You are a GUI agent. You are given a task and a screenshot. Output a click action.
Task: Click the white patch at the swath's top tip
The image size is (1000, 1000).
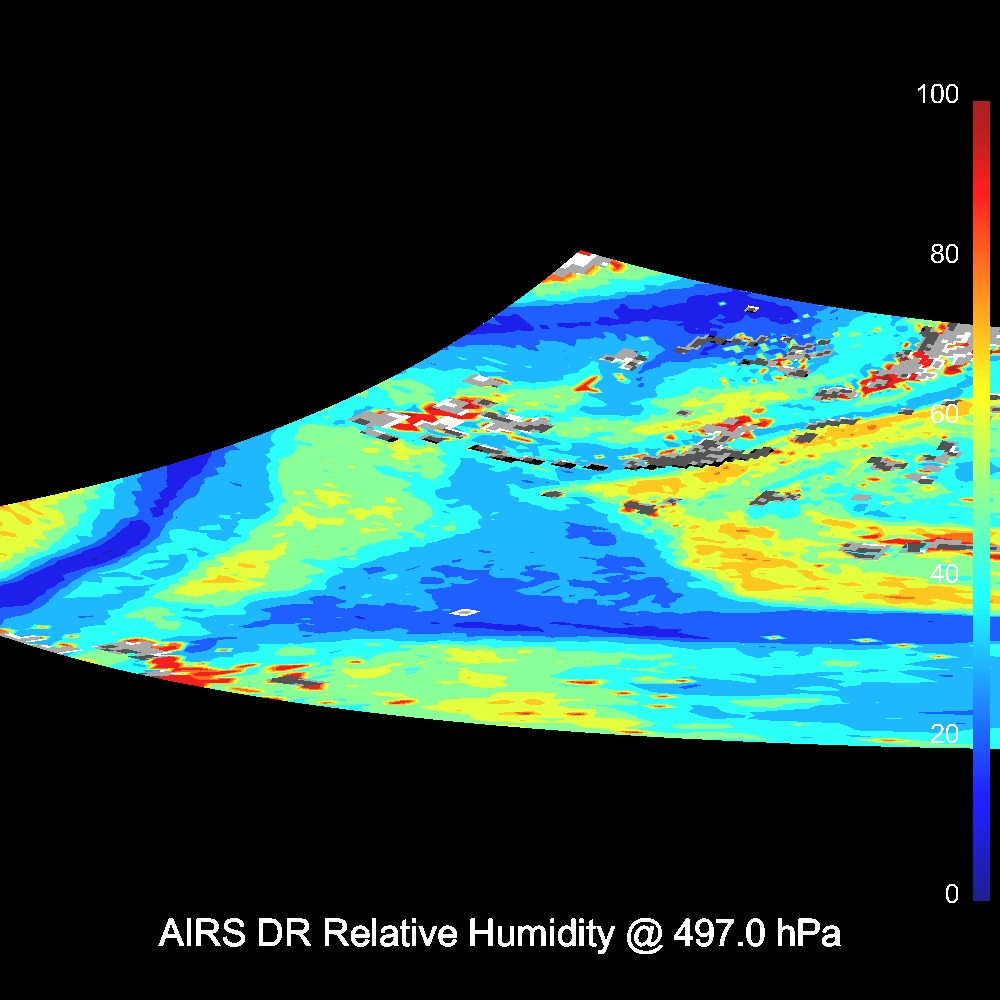click(x=577, y=265)
